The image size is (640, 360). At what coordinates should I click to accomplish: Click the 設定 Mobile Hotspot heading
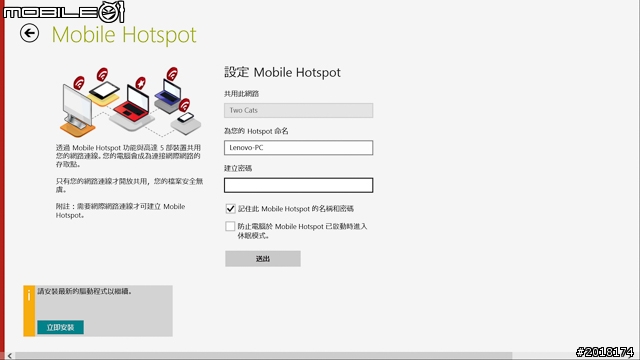pyautogui.click(x=282, y=72)
